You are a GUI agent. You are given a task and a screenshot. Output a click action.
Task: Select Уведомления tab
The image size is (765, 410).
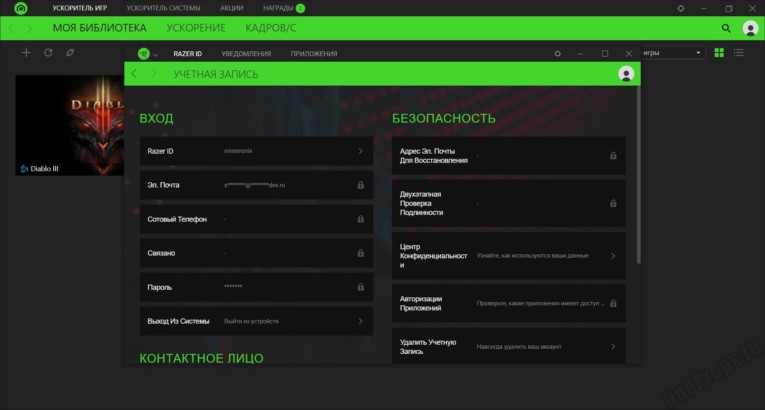point(246,54)
